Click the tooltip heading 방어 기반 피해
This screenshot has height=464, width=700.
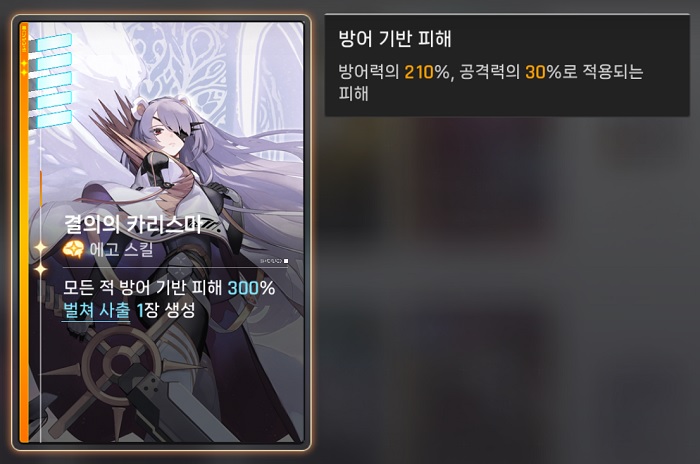tap(395, 39)
